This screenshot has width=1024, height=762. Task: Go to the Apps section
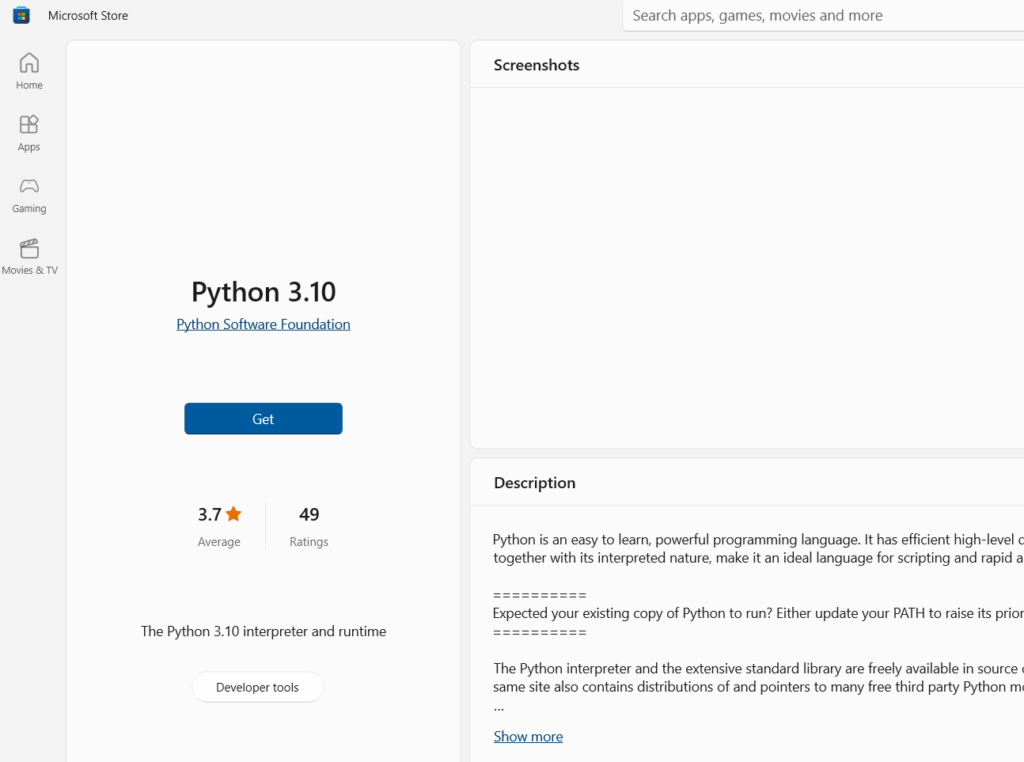[x=29, y=133]
